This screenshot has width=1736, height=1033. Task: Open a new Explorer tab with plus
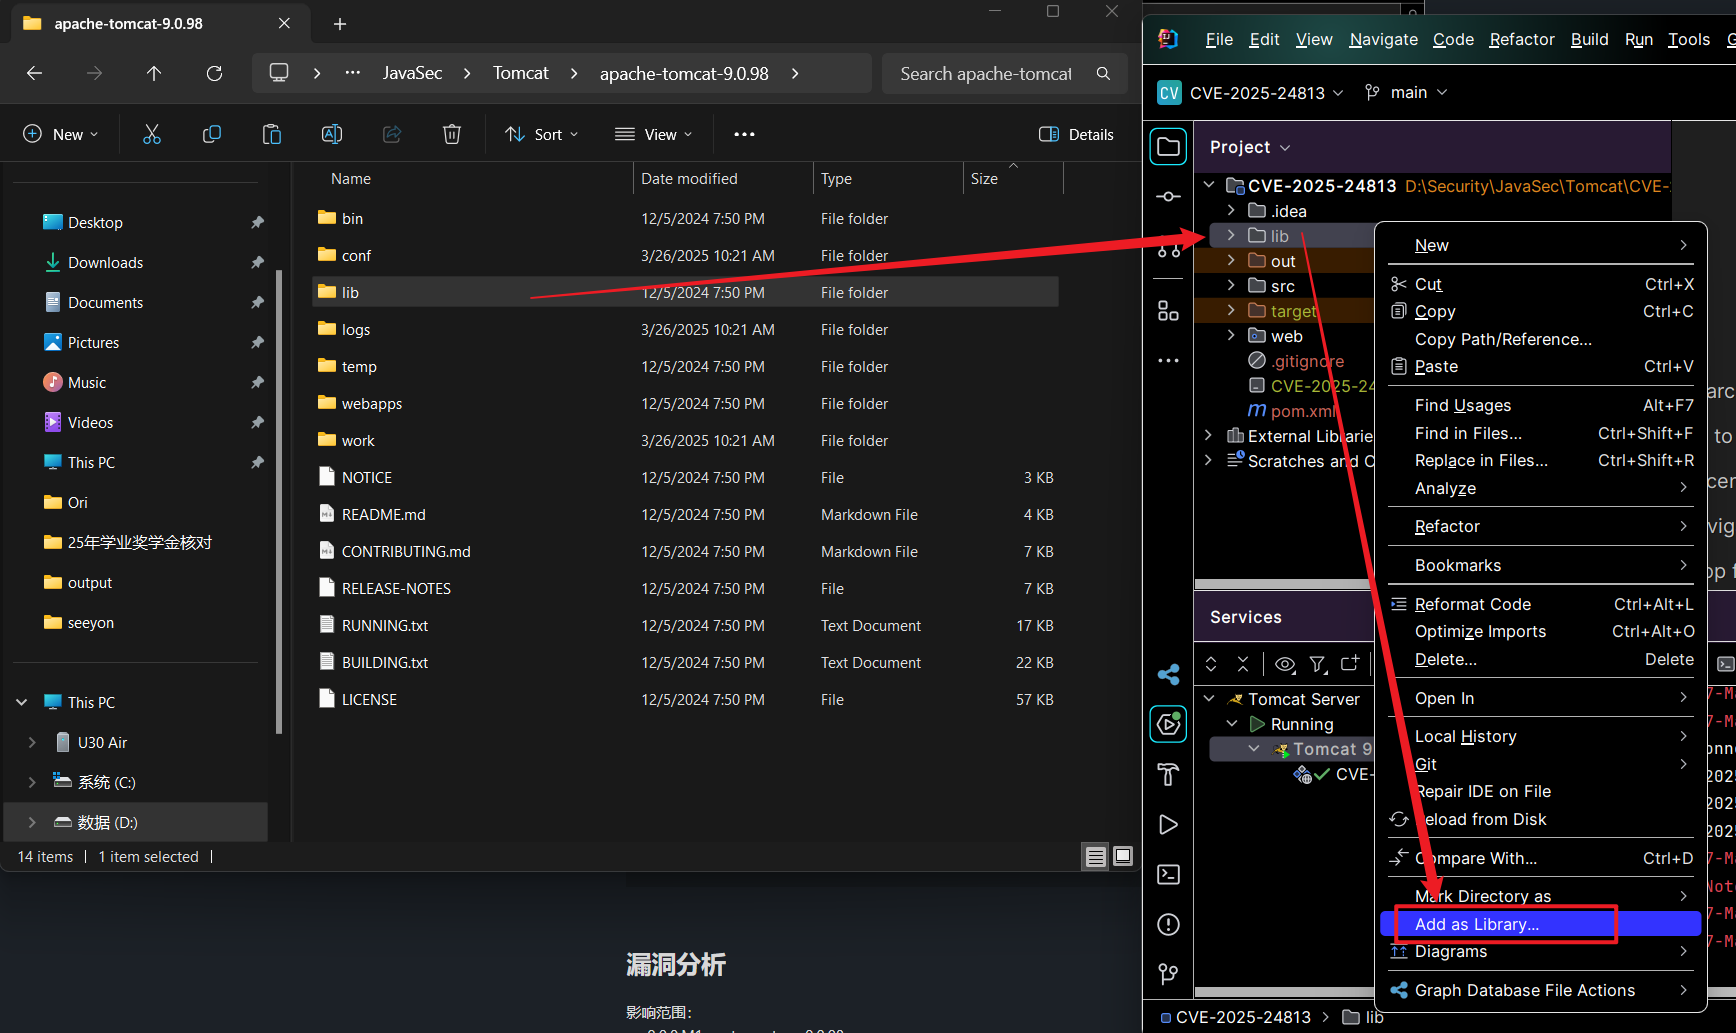click(x=340, y=24)
